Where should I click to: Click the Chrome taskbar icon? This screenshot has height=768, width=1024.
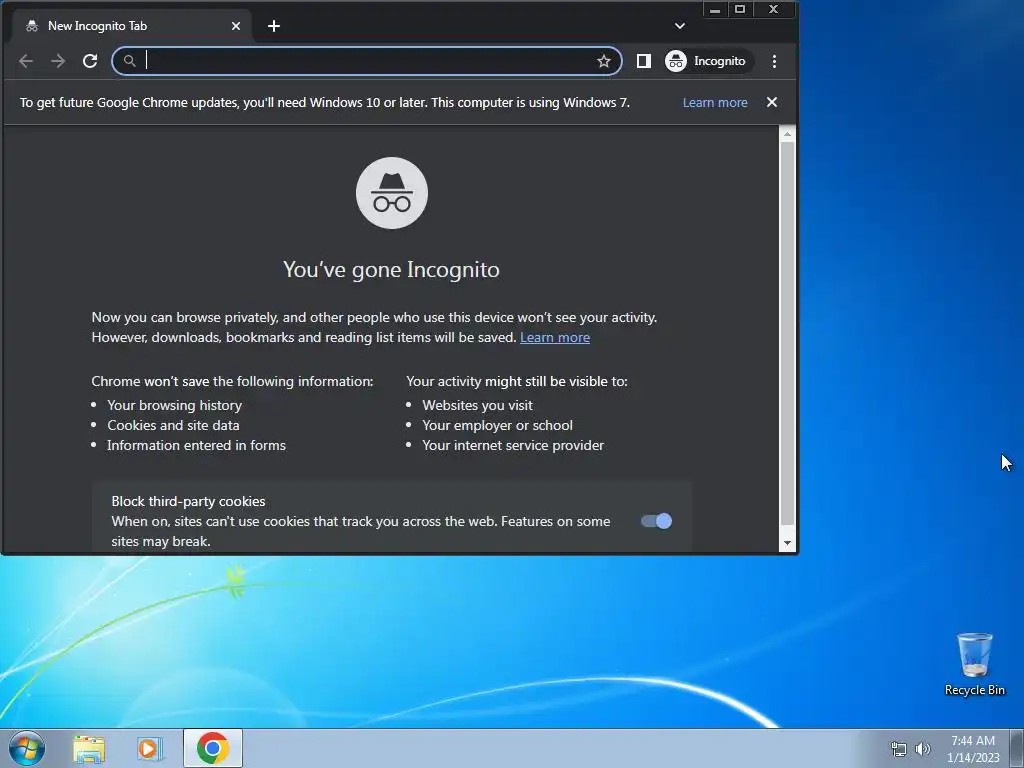[x=213, y=748]
